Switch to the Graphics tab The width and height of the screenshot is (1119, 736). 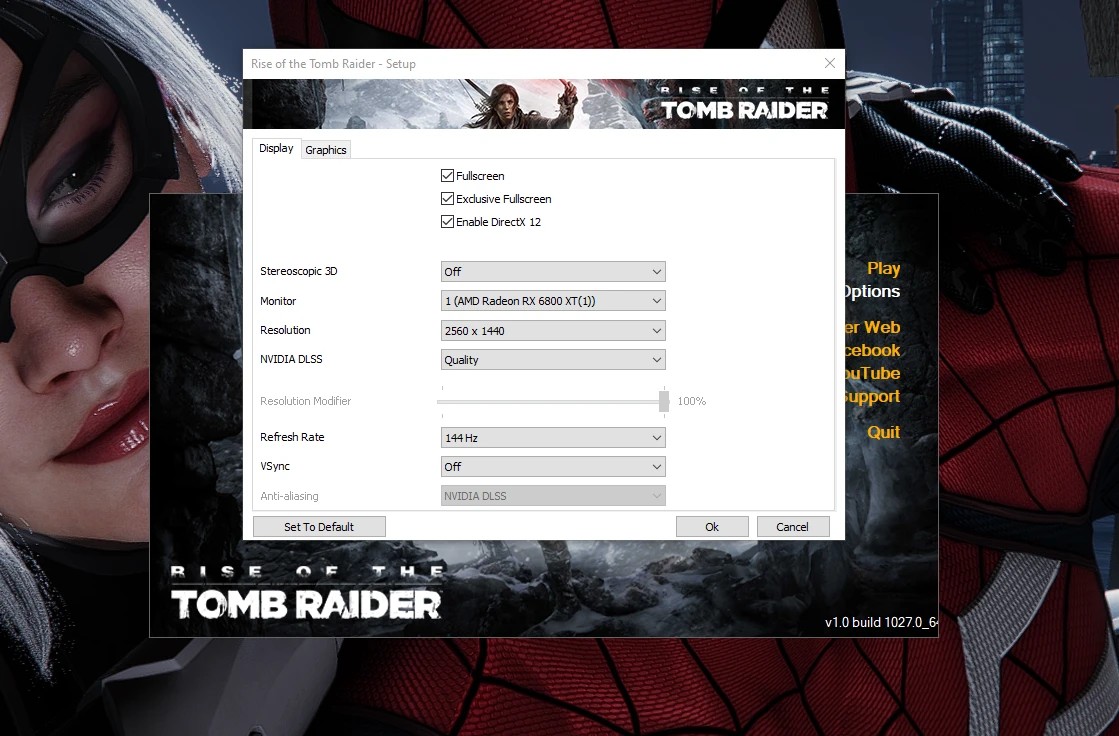[325, 150]
